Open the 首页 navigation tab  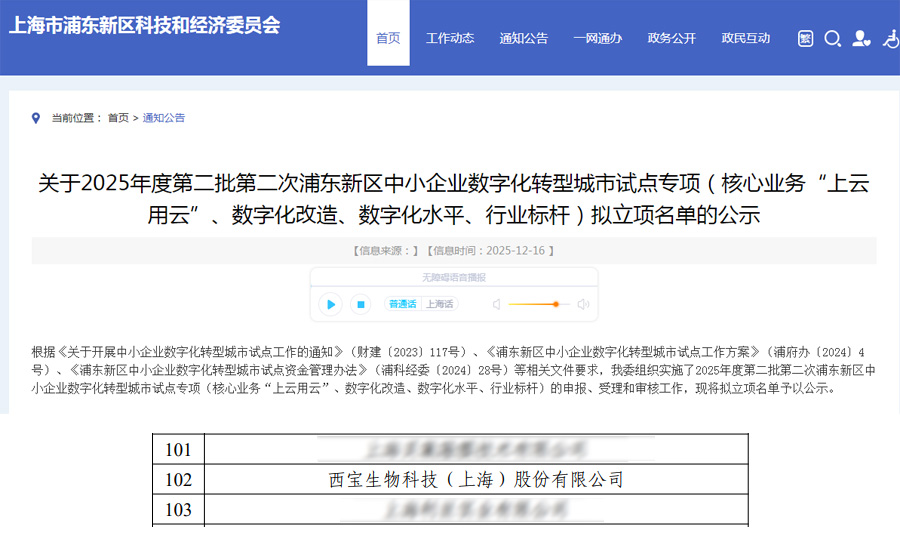coord(388,38)
